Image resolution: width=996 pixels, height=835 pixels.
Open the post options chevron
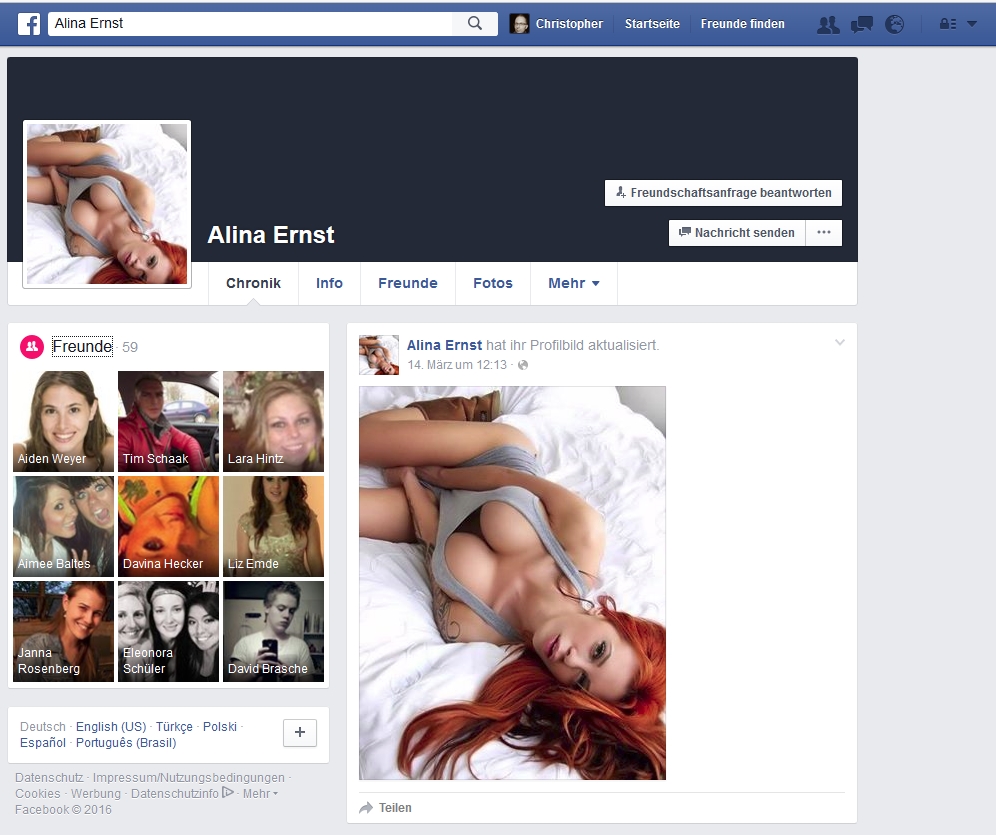coord(840,343)
